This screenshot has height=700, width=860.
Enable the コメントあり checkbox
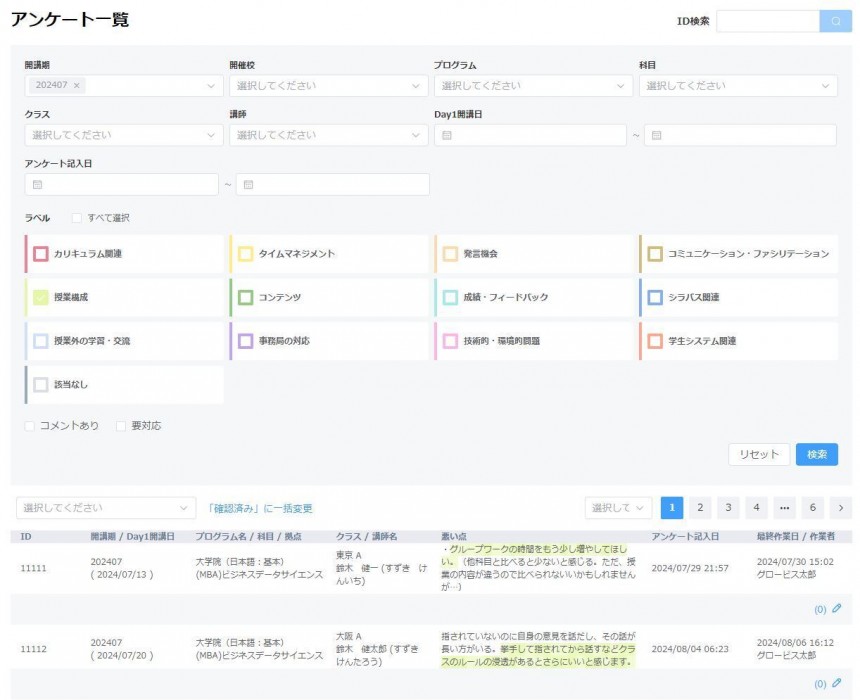click(x=31, y=426)
